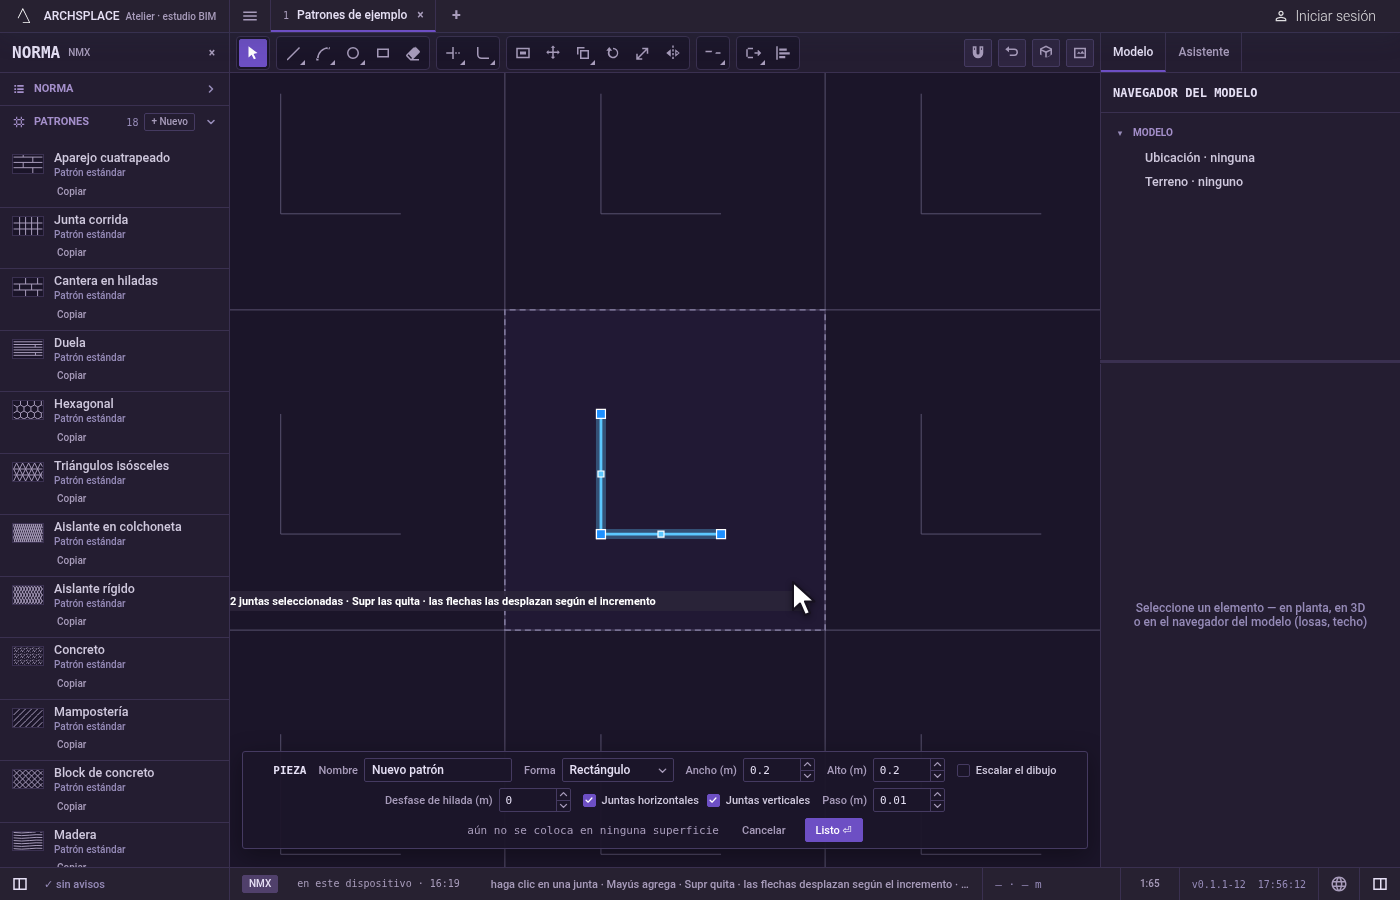Switch to the Asistente tab
1400x900 pixels.
click(1203, 52)
